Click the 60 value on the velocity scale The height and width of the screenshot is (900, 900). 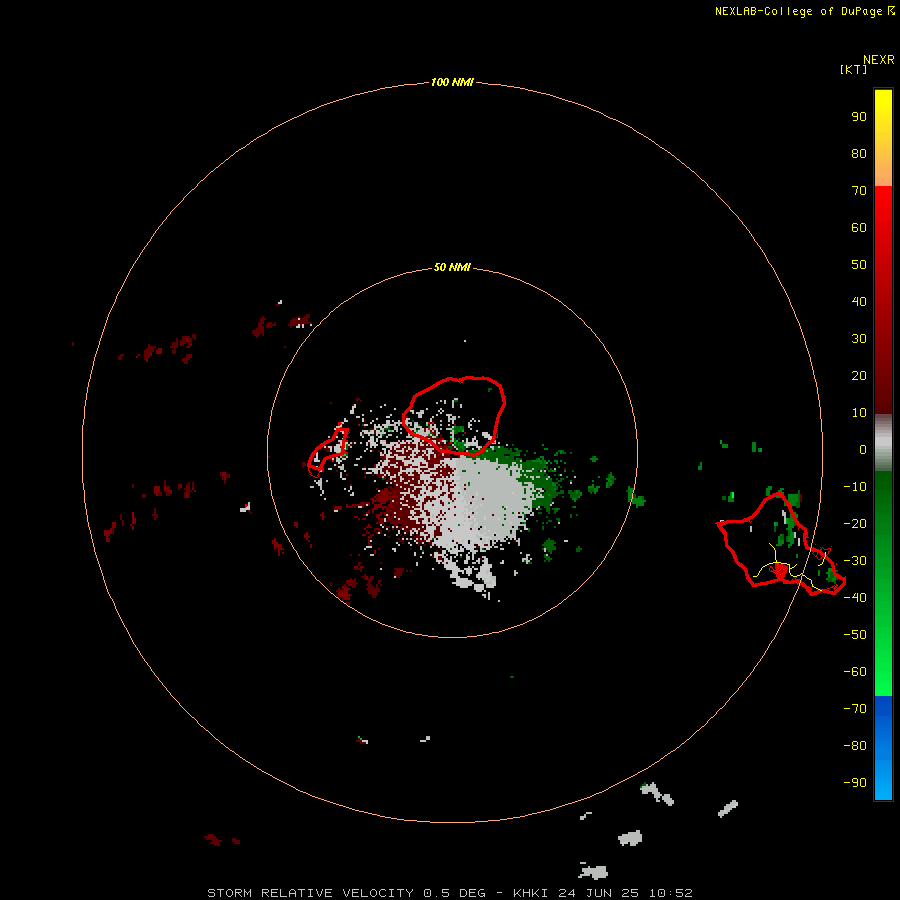859,227
